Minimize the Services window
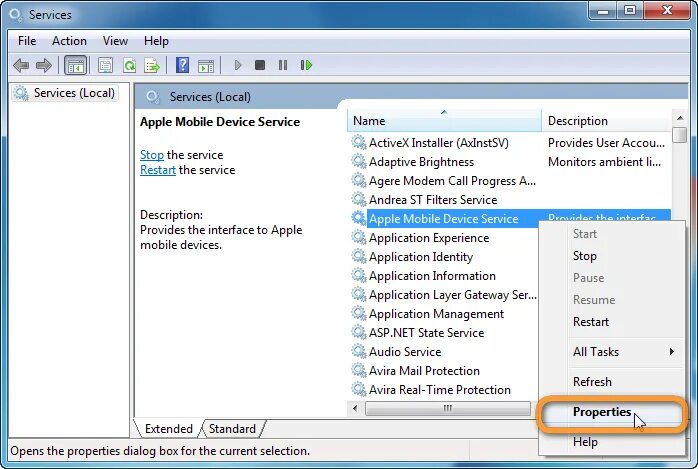This screenshot has height=469, width=698. 603,11
